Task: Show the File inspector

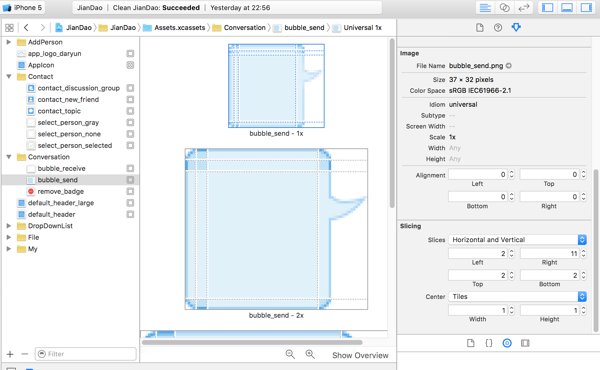Action: coord(479,28)
